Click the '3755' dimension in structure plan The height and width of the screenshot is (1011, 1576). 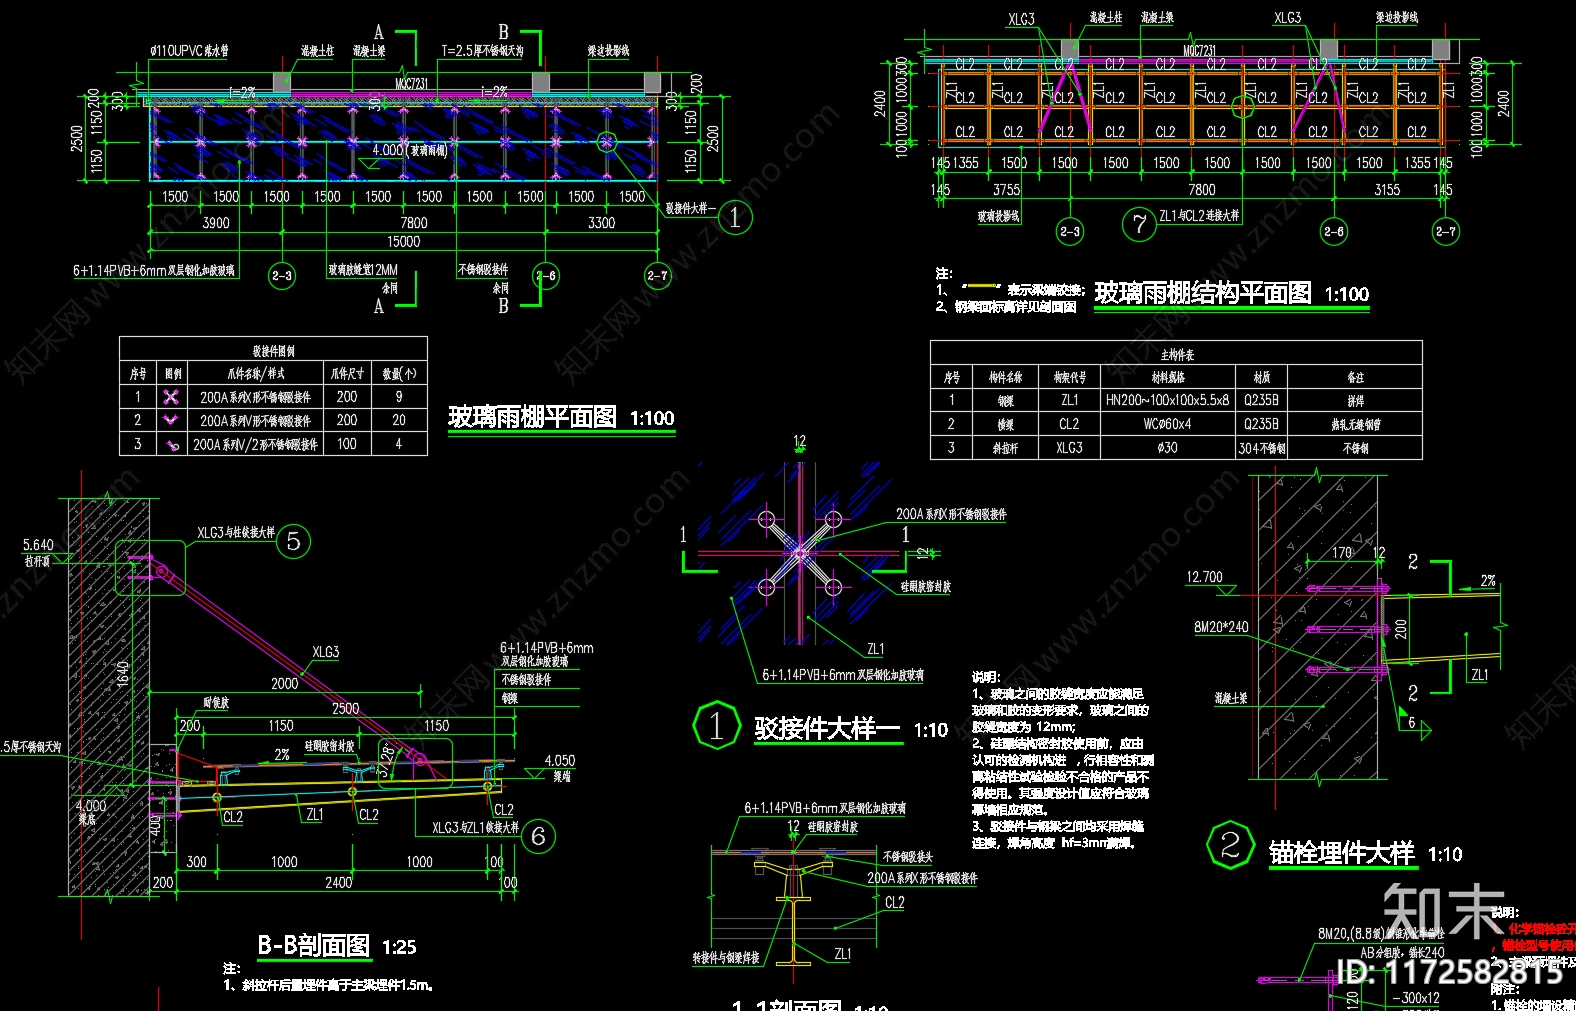tap(1006, 189)
